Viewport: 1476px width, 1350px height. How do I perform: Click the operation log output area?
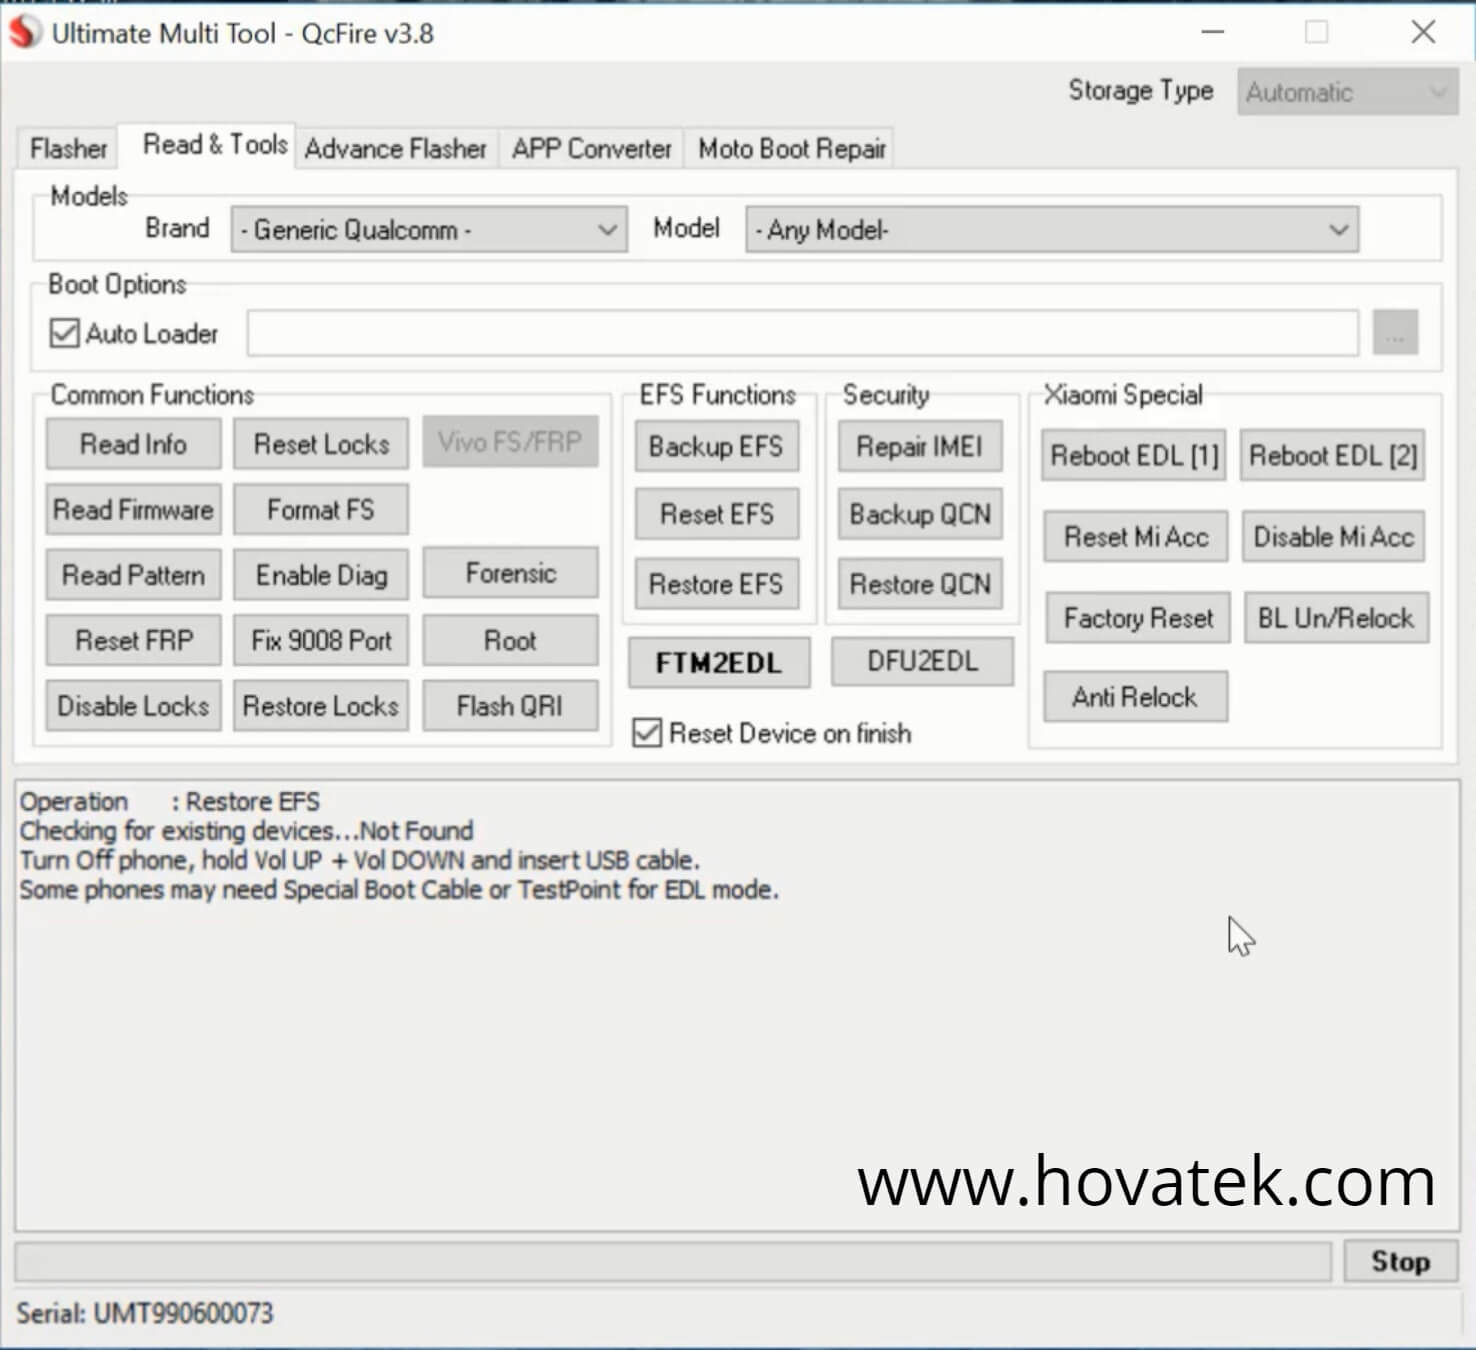(x=737, y=1006)
